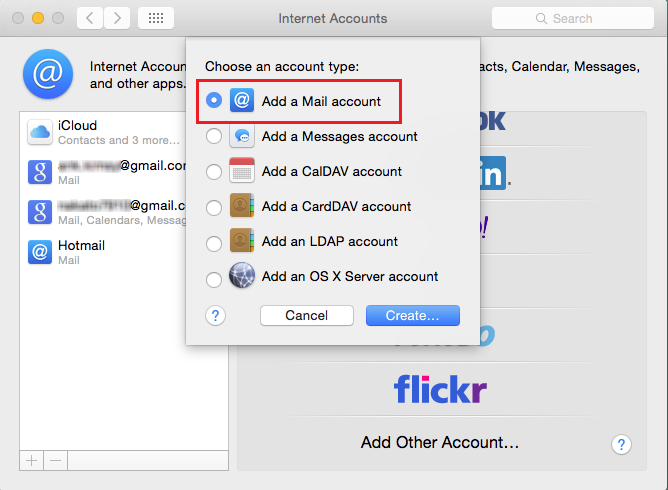Show all preferences with the grid button

[156, 18]
